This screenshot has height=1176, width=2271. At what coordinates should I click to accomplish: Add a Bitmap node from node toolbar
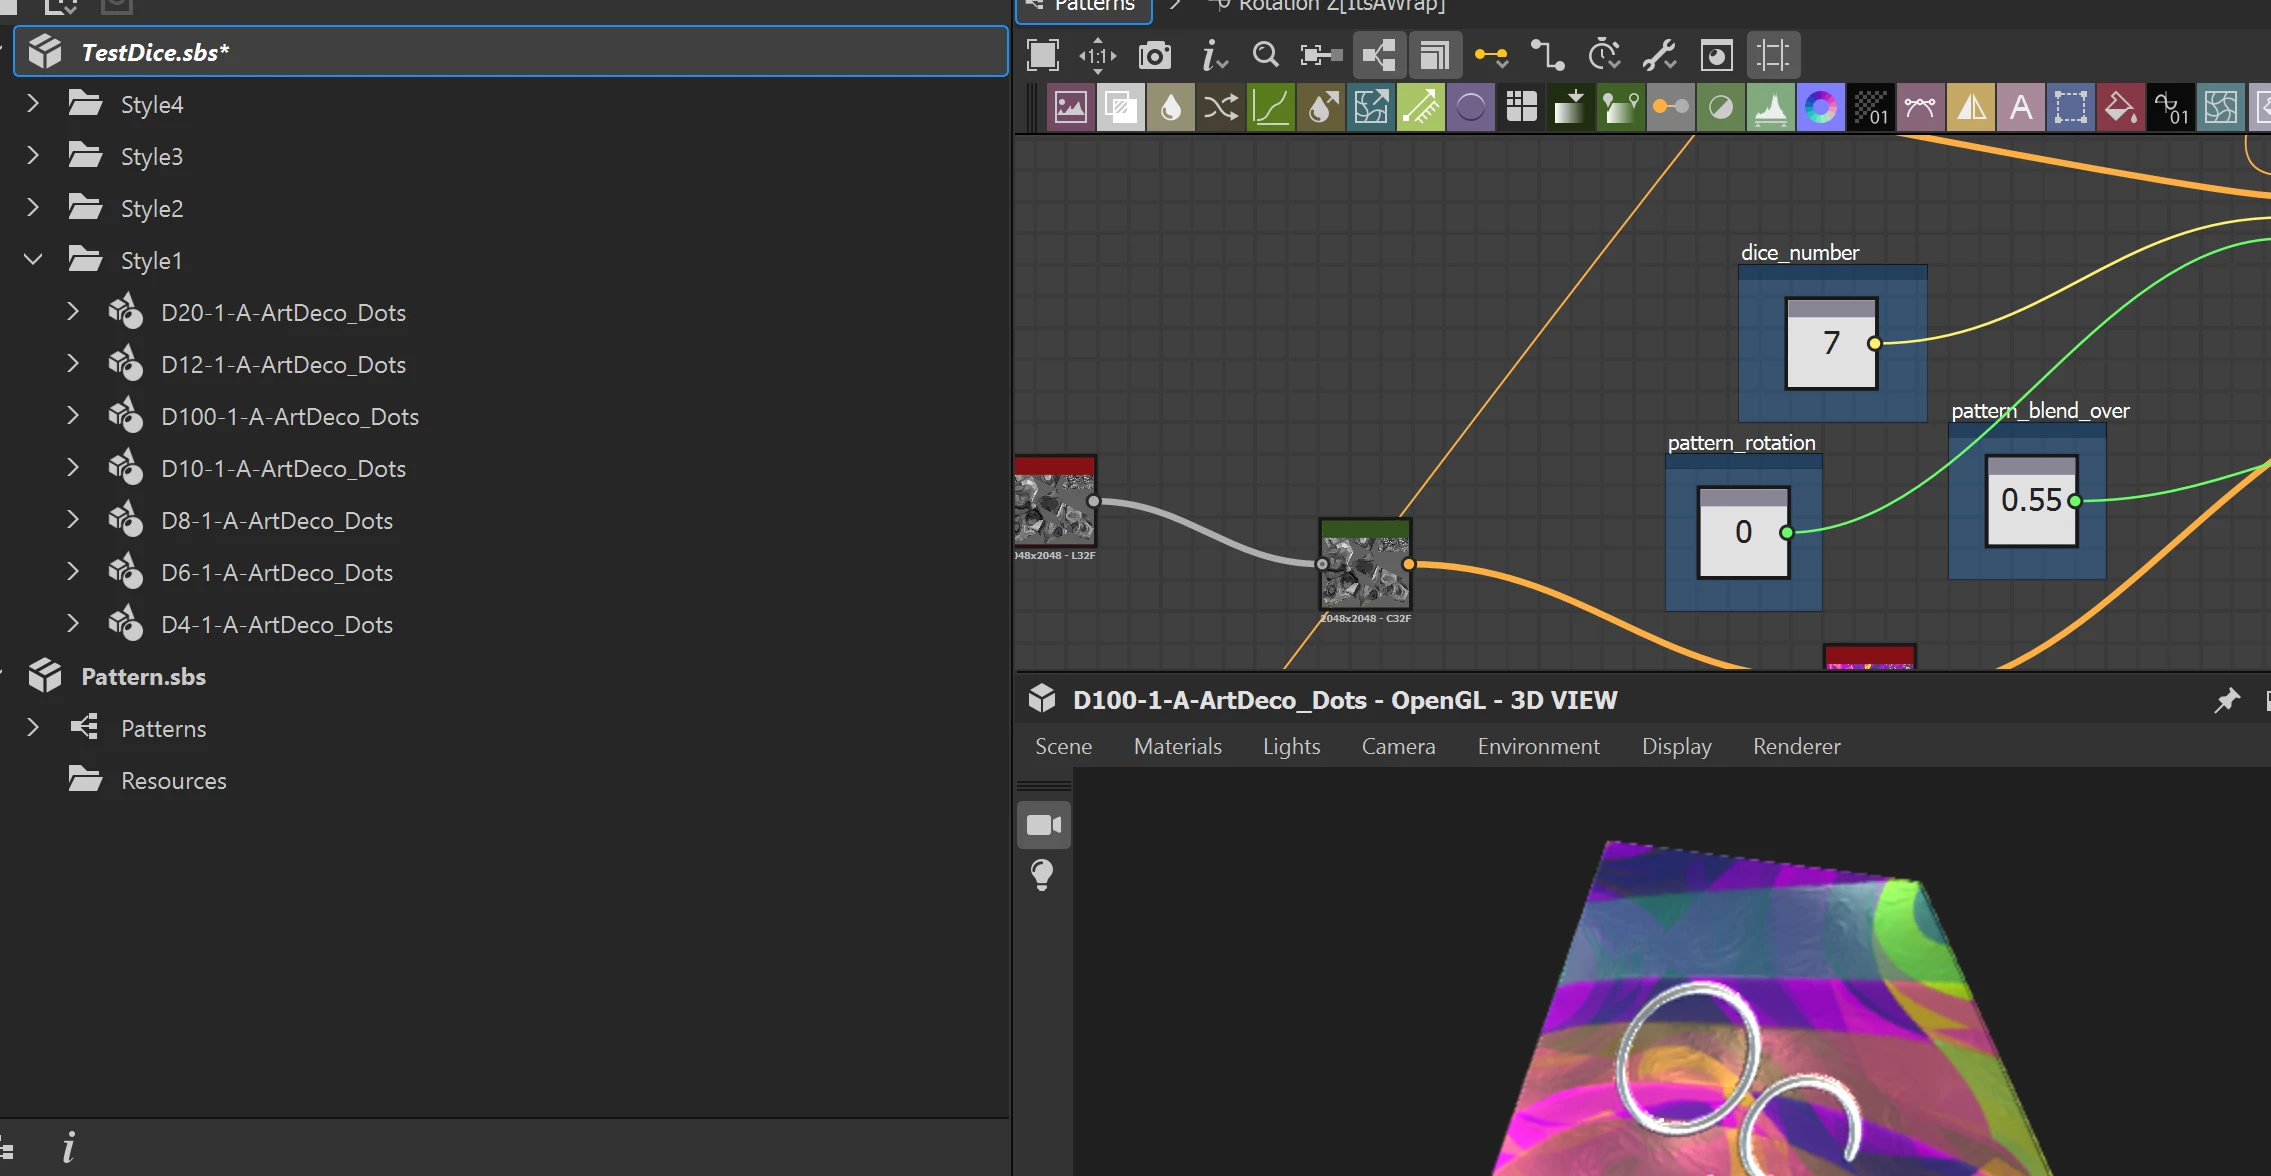click(x=1070, y=107)
